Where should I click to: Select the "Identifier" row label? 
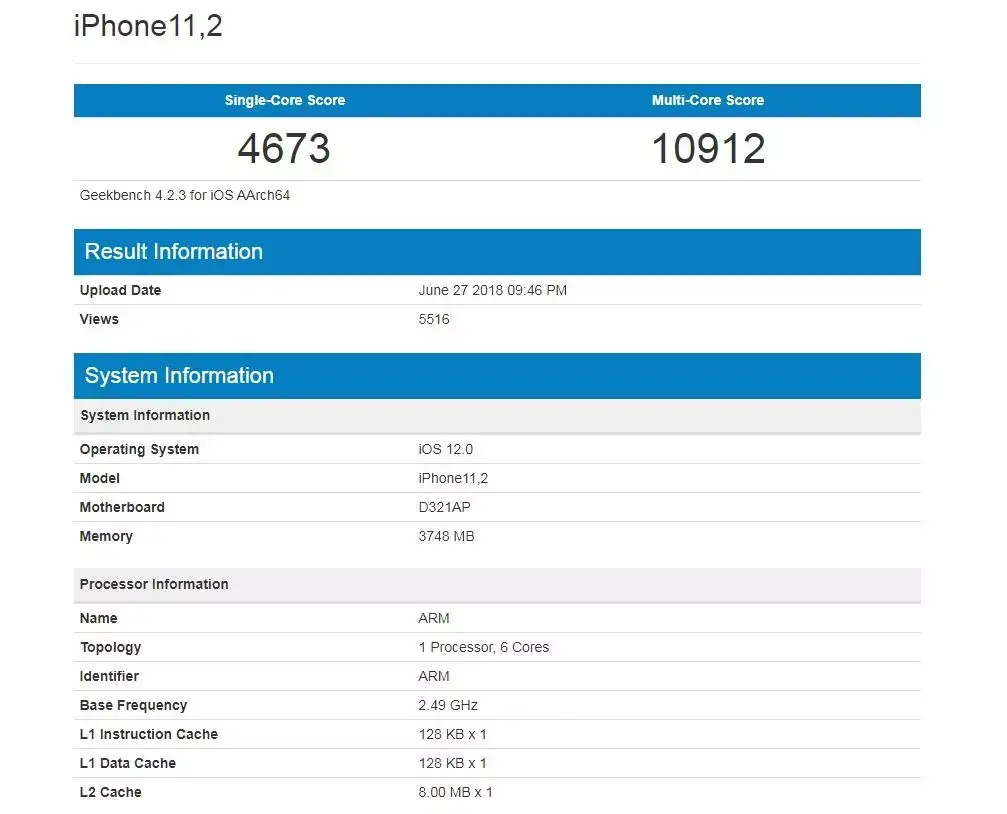tap(109, 677)
